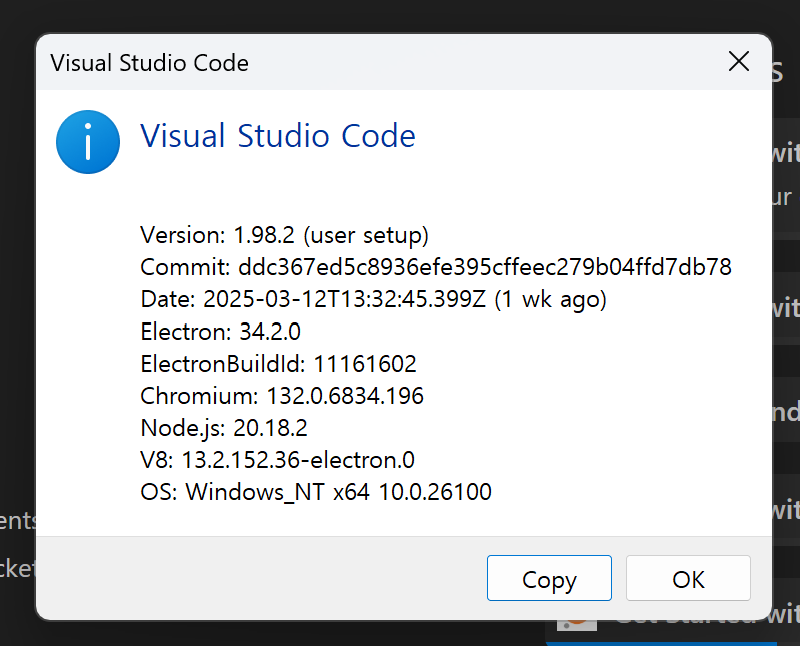Close the About dialog with the X
The width and height of the screenshot is (800, 646).
tap(738, 61)
